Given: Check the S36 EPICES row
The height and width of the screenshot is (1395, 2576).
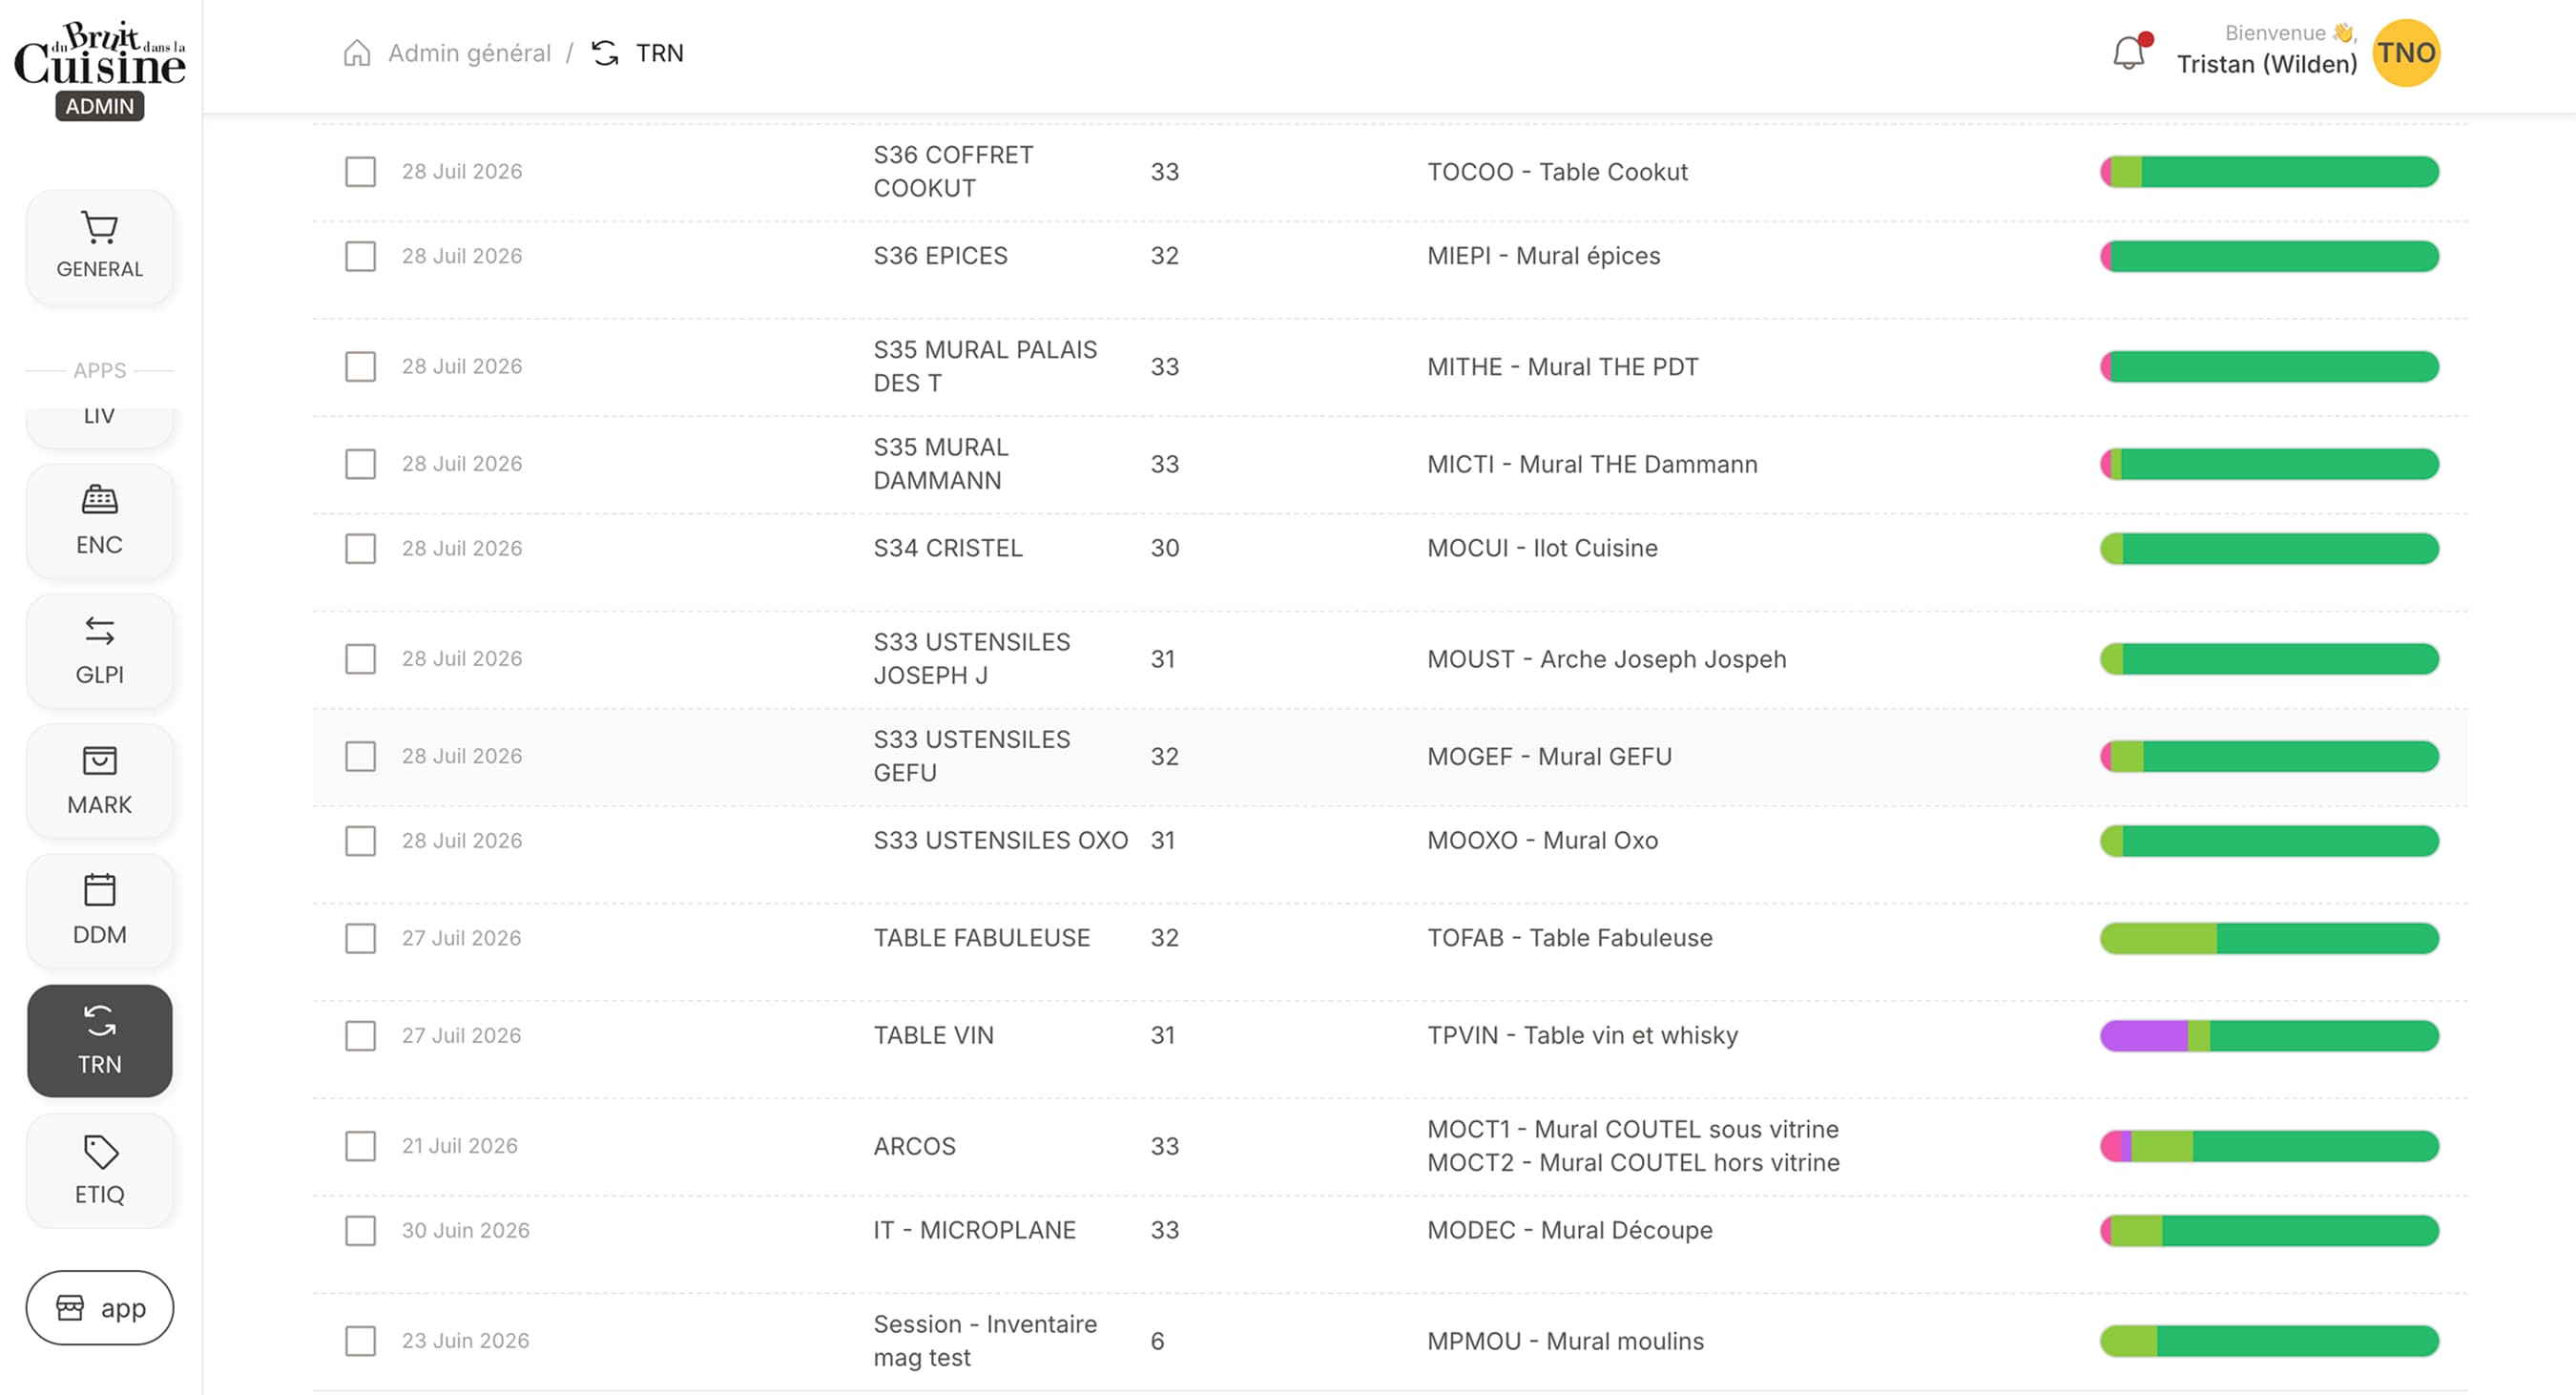Looking at the screenshot, I should click(x=361, y=256).
